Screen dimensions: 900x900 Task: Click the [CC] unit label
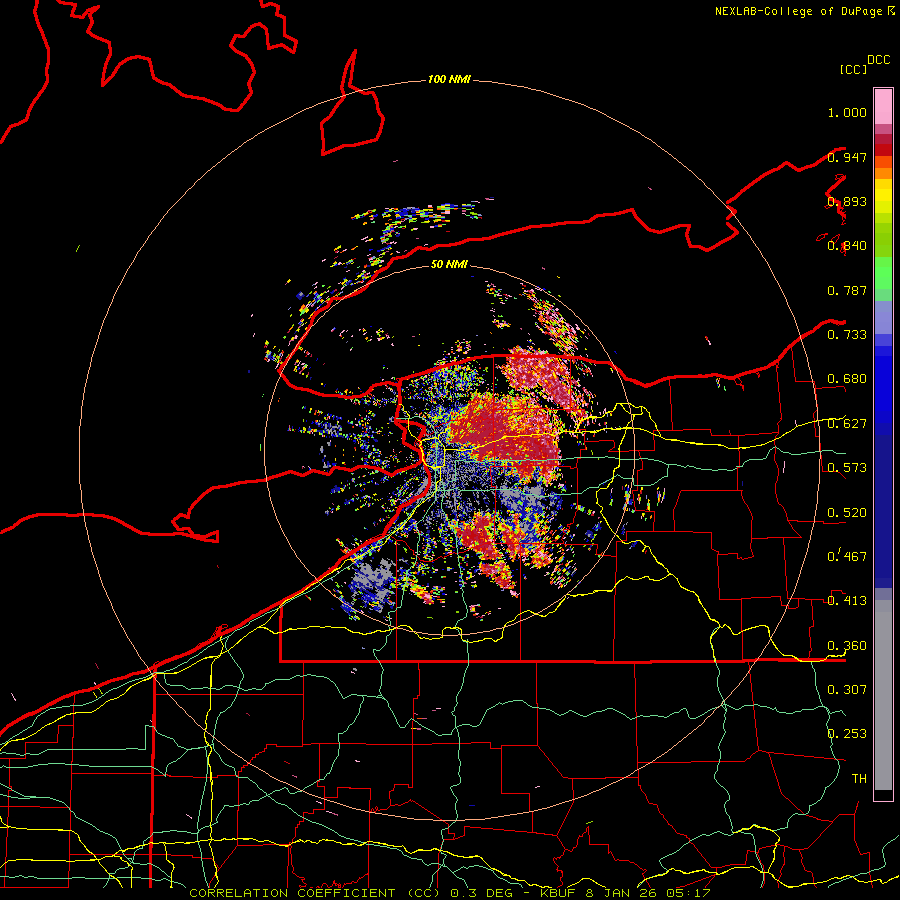point(853,69)
